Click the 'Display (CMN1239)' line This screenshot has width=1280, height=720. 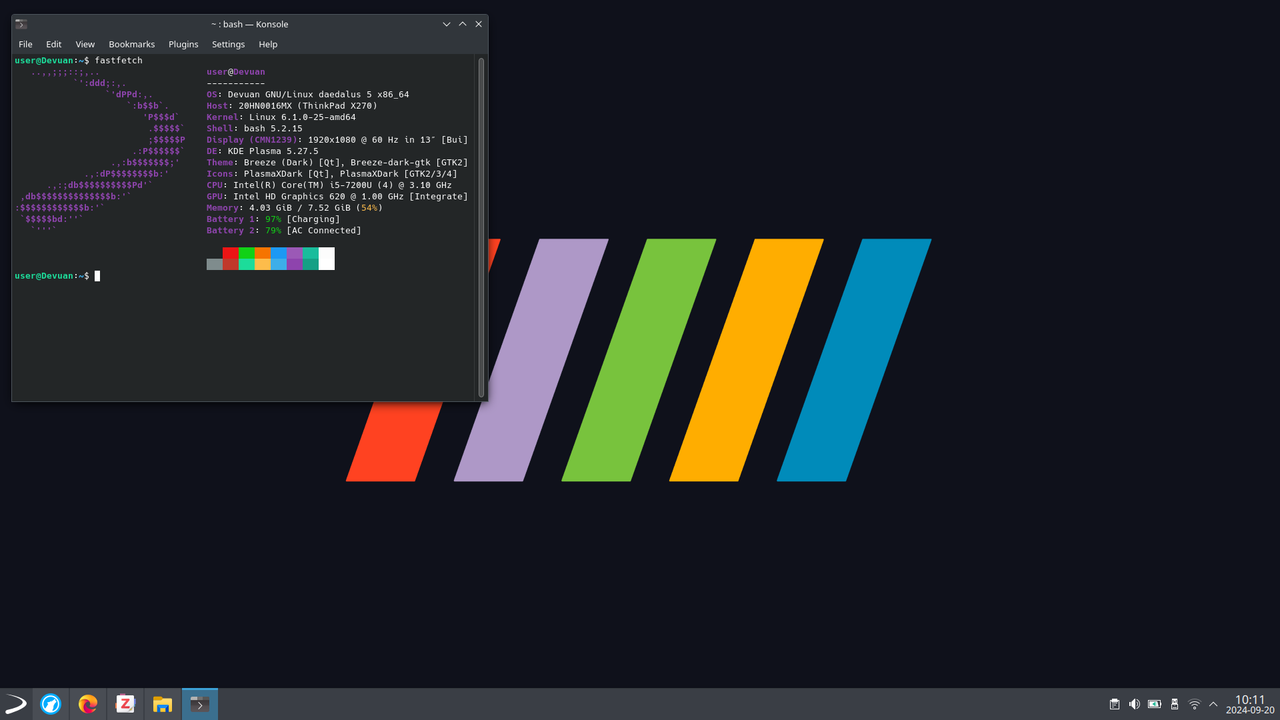(x=338, y=140)
